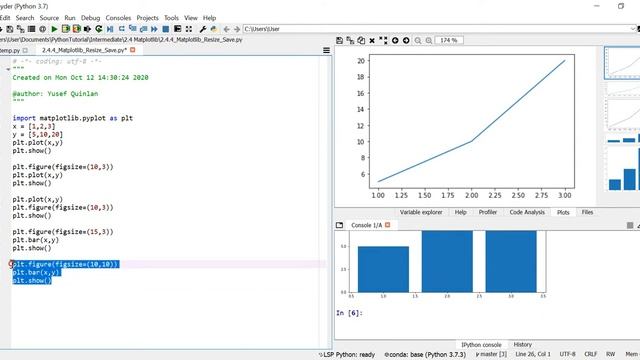Select the bar chart thumbnail
The image size is (640, 360).
[x=622, y=170]
